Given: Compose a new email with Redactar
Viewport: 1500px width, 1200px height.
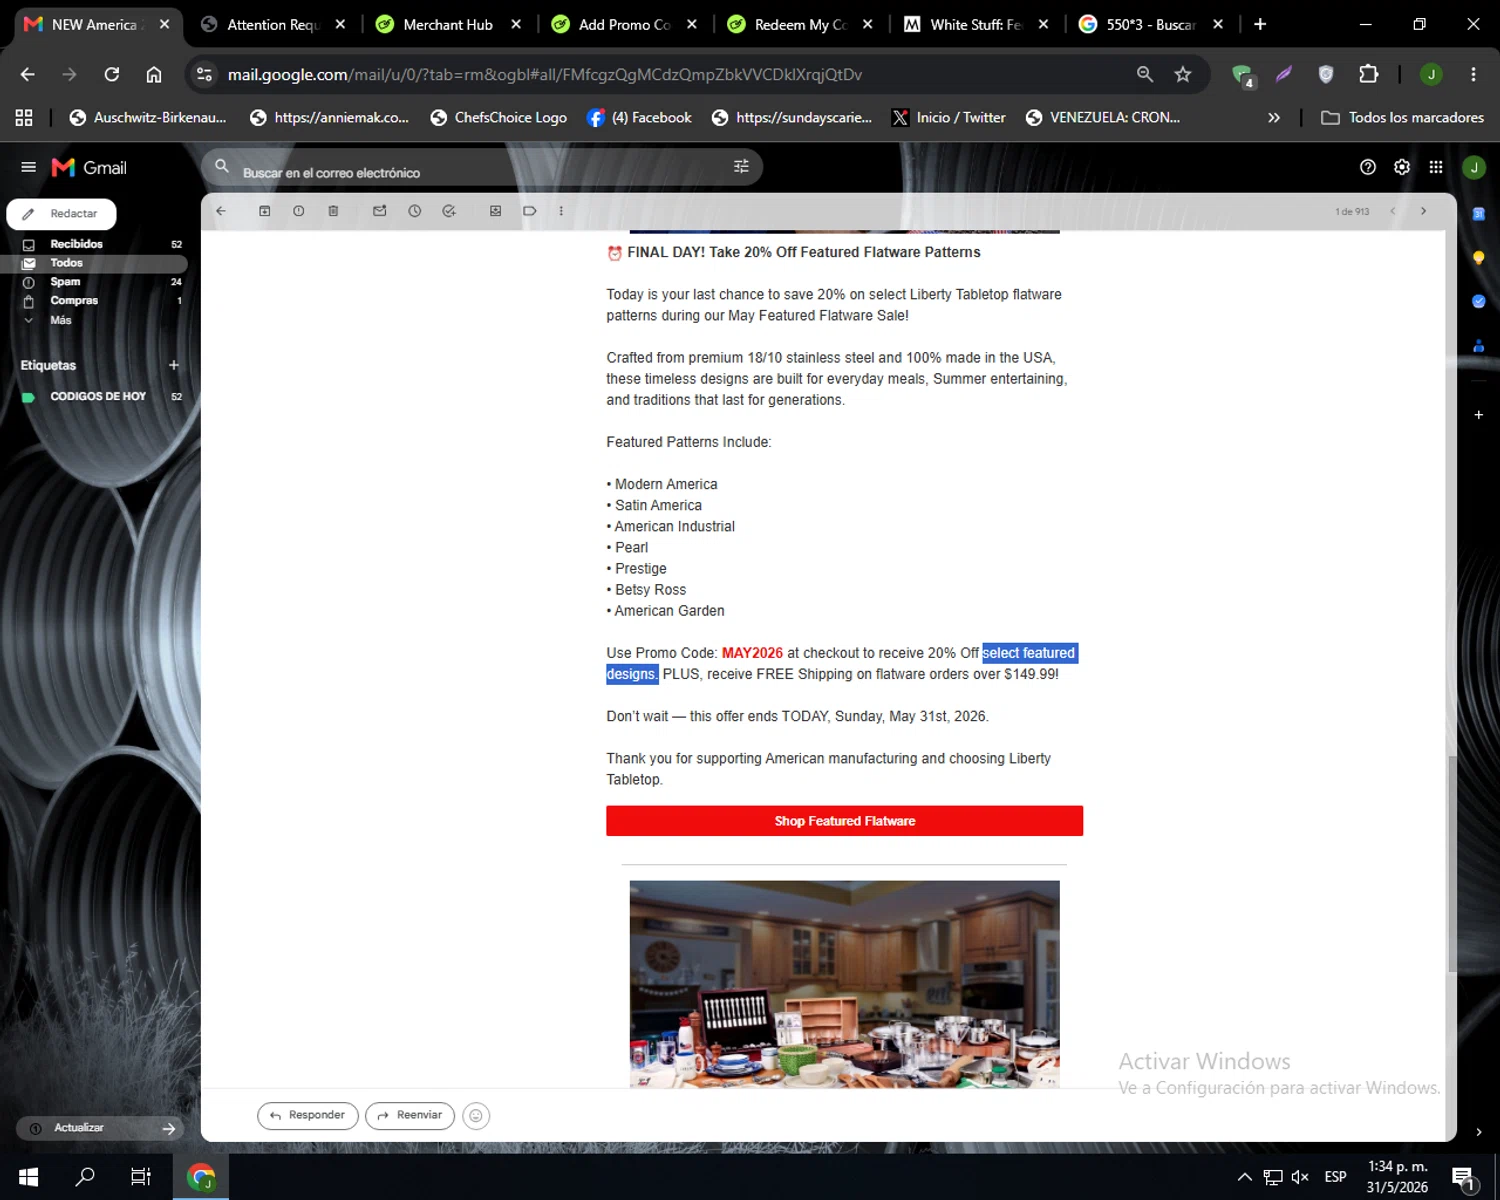Looking at the screenshot, I should click(62, 214).
